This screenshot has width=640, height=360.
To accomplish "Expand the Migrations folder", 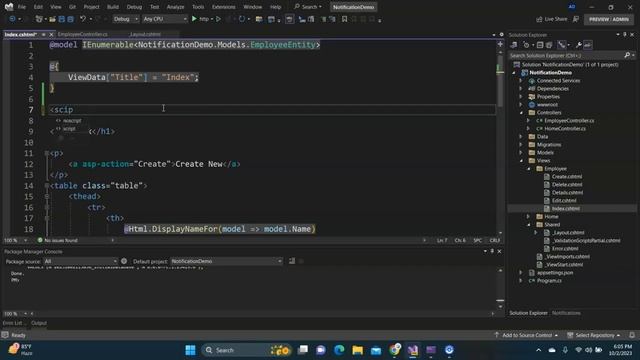I will coord(521,144).
